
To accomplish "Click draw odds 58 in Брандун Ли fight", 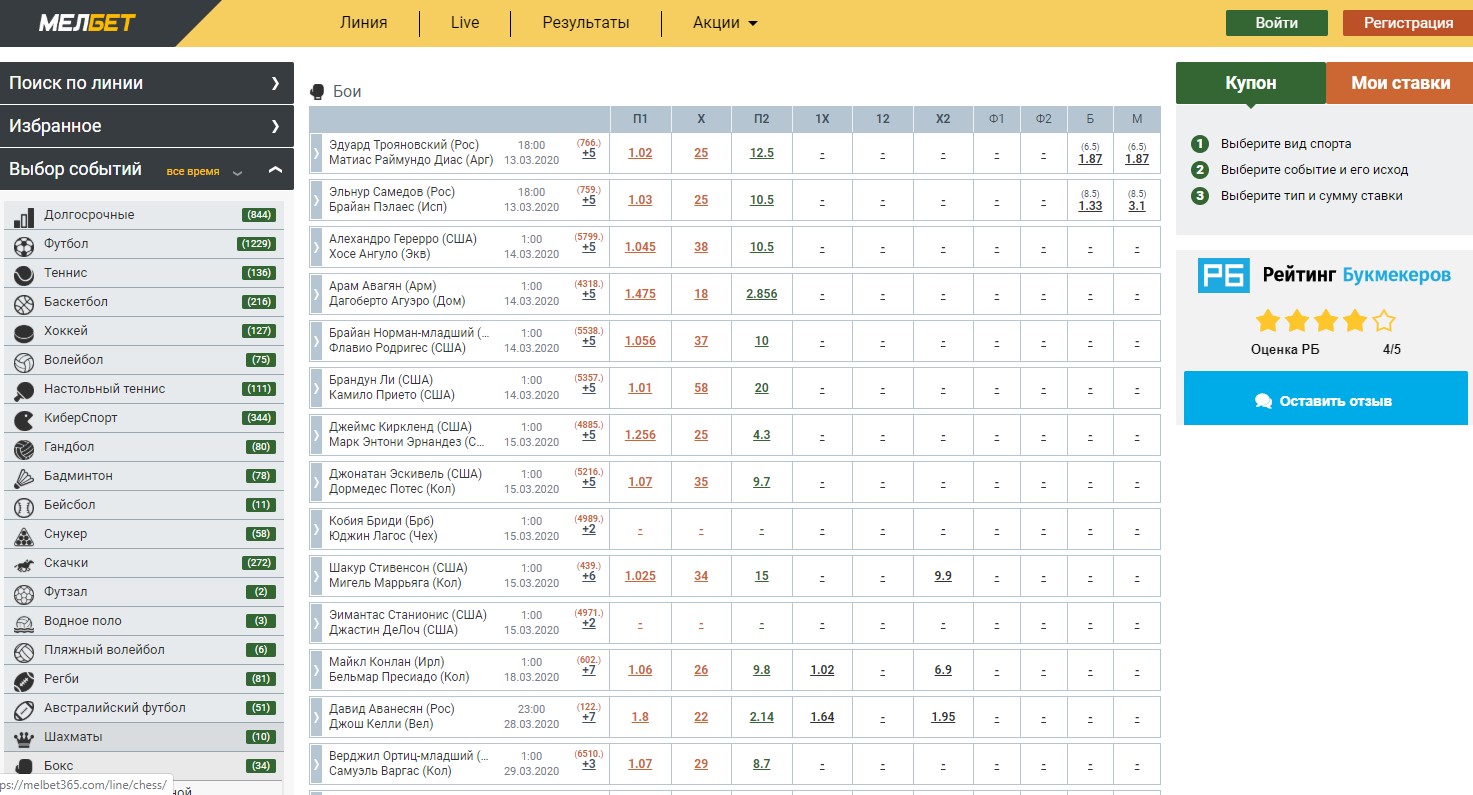I will click(701, 388).
